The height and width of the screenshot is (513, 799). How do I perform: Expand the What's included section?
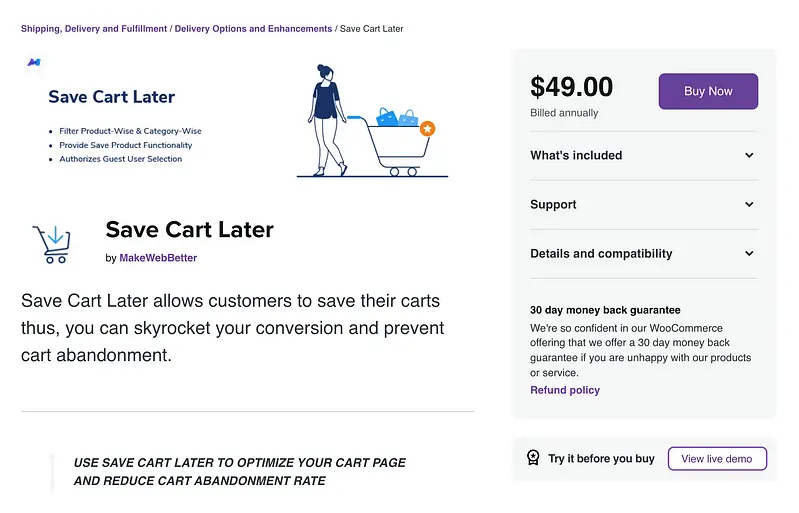coord(576,155)
